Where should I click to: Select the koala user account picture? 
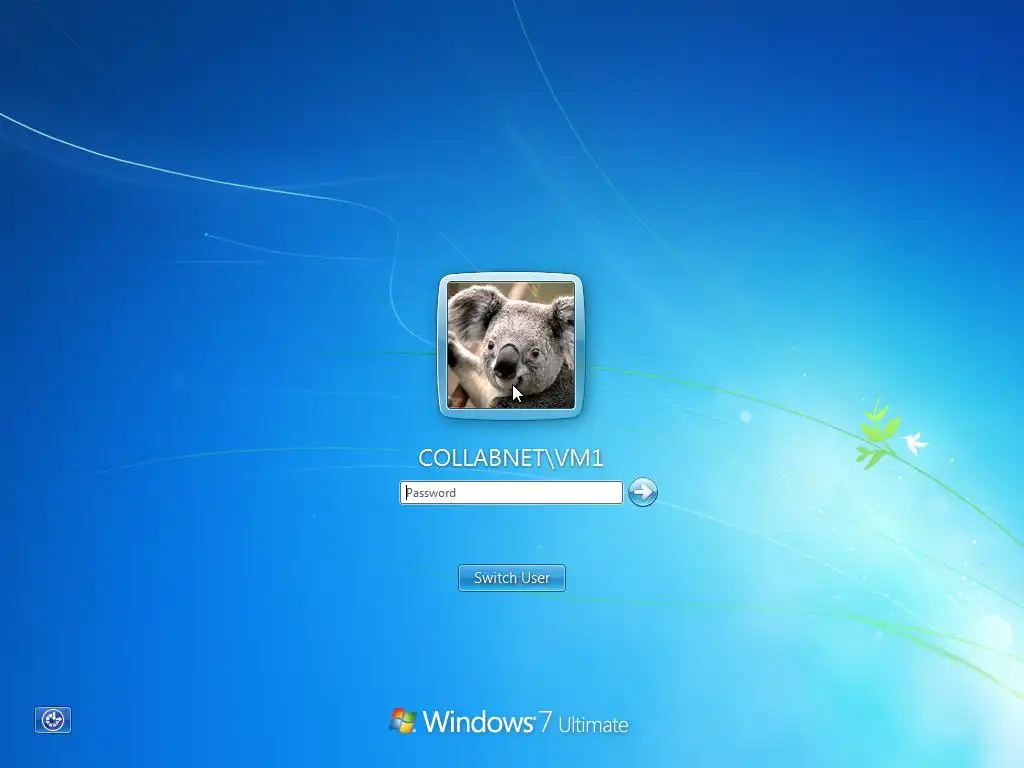point(511,345)
